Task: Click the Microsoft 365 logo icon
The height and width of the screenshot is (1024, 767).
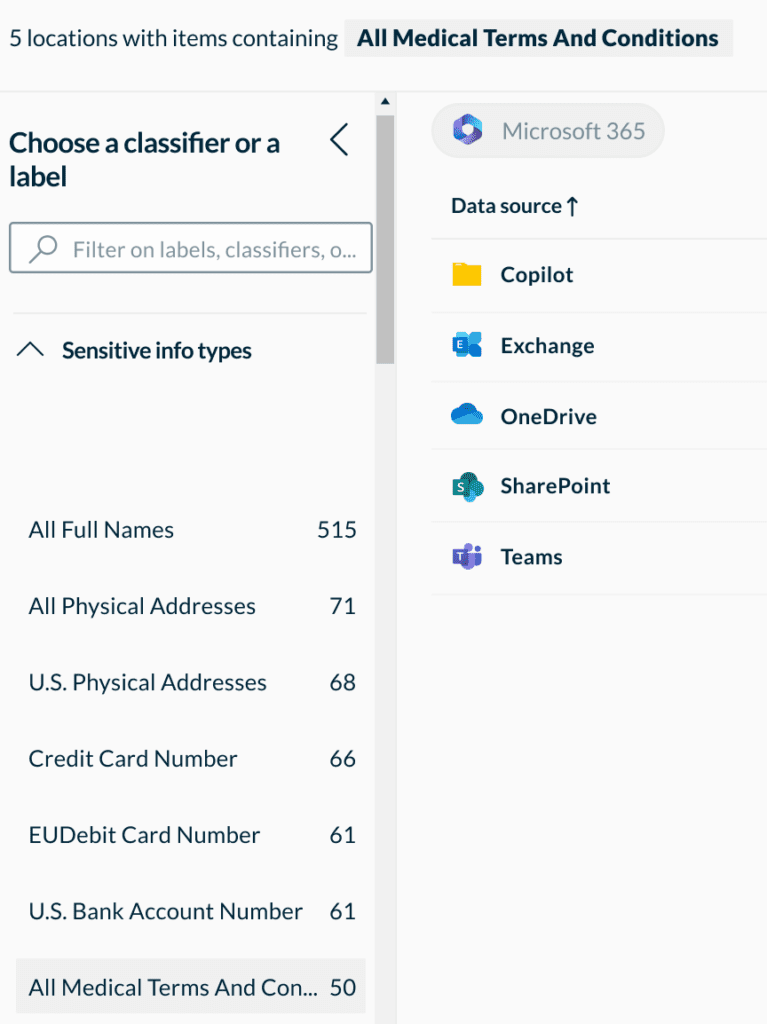Action: [x=468, y=131]
